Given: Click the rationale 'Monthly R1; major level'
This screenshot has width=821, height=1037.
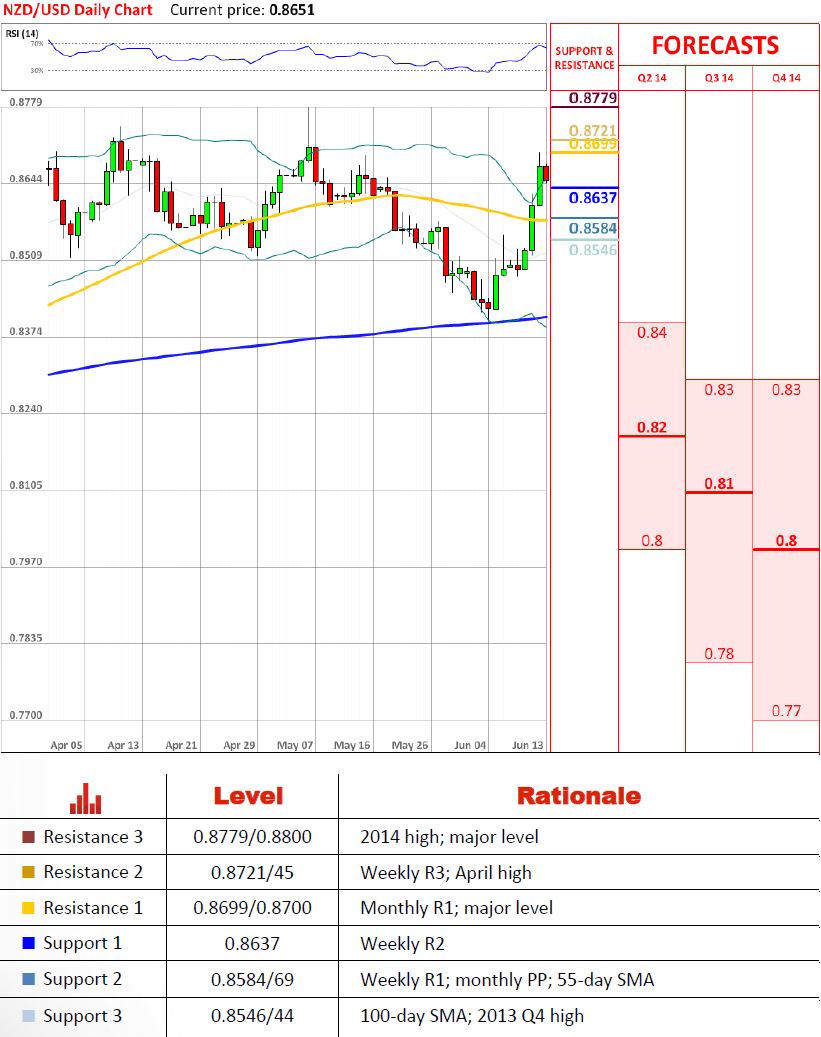Looking at the screenshot, I should coord(456,908).
